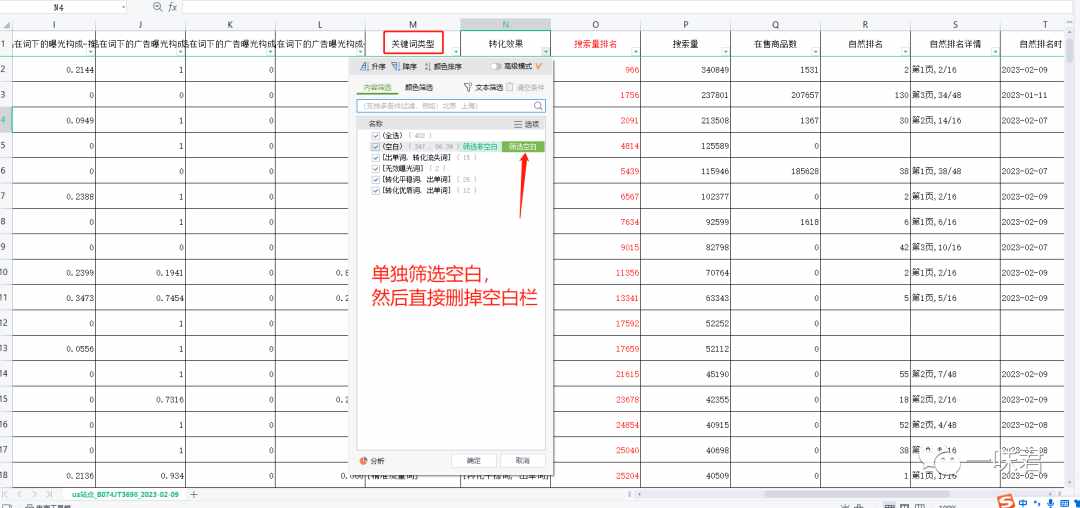Toggle the 高级模式 advanced mode switch
Viewport: 1080px width, 508px height.
tap(497, 66)
